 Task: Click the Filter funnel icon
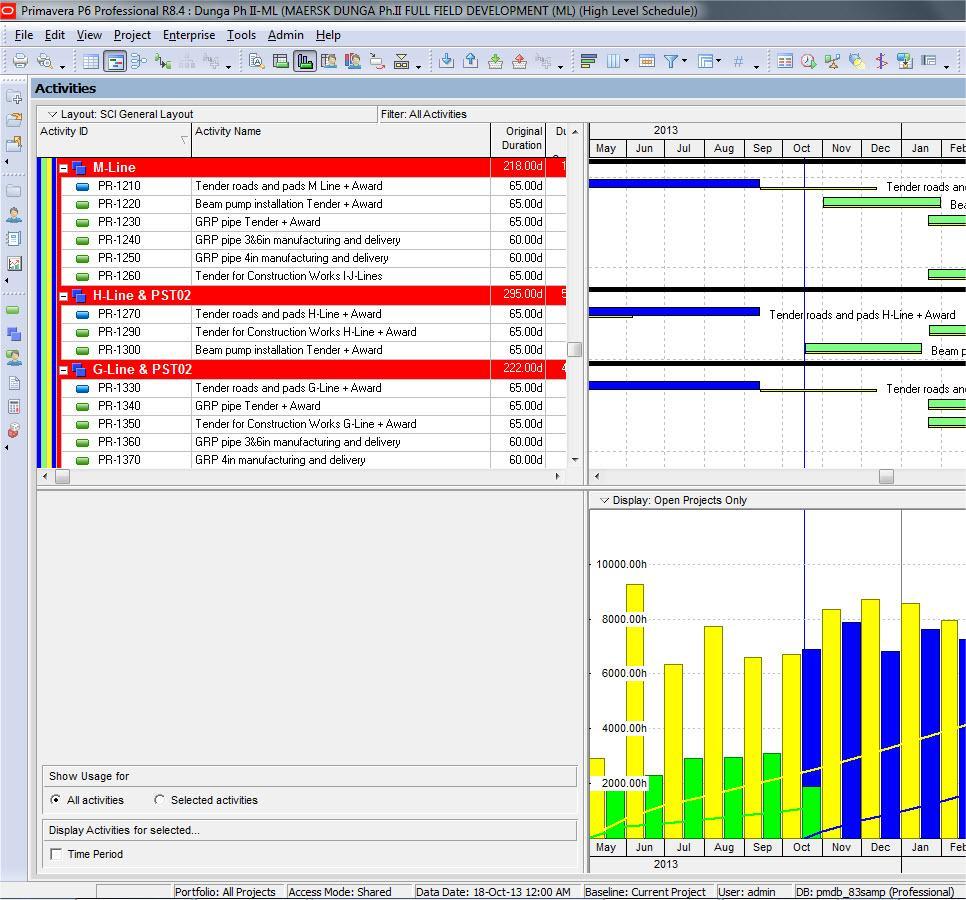tap(672, 61)
